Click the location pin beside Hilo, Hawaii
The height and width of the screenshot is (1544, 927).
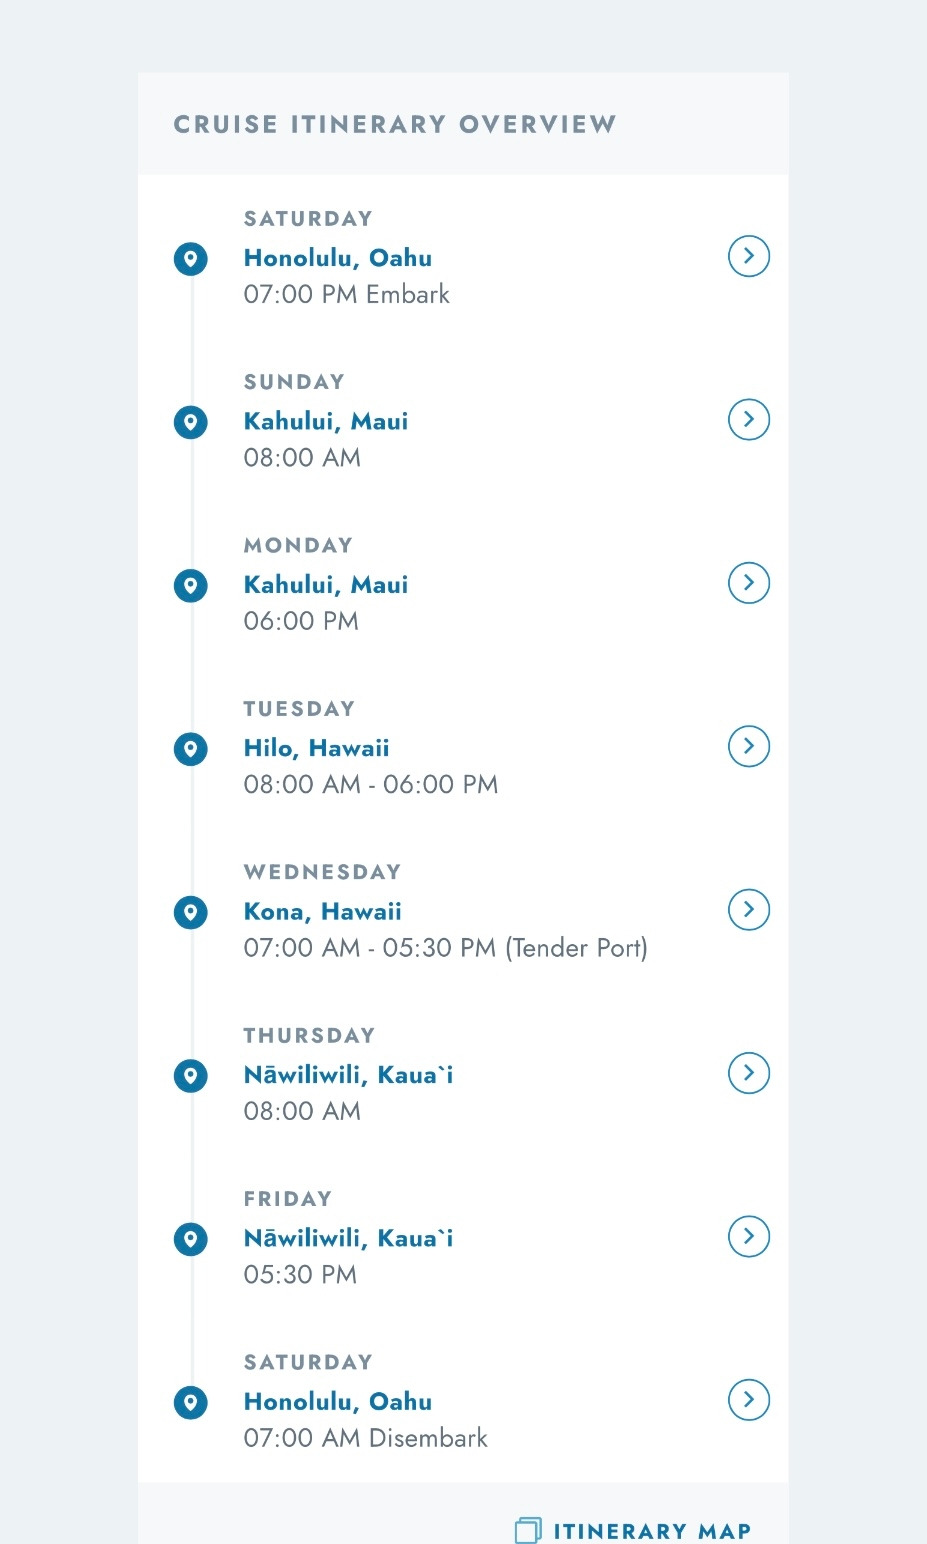point(190,749)
